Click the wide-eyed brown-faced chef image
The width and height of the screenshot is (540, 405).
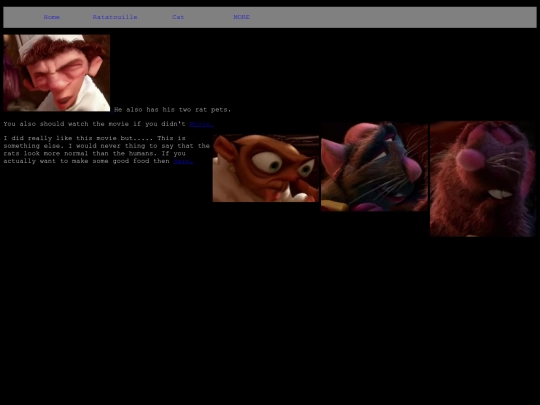click(x=266, y=168)
